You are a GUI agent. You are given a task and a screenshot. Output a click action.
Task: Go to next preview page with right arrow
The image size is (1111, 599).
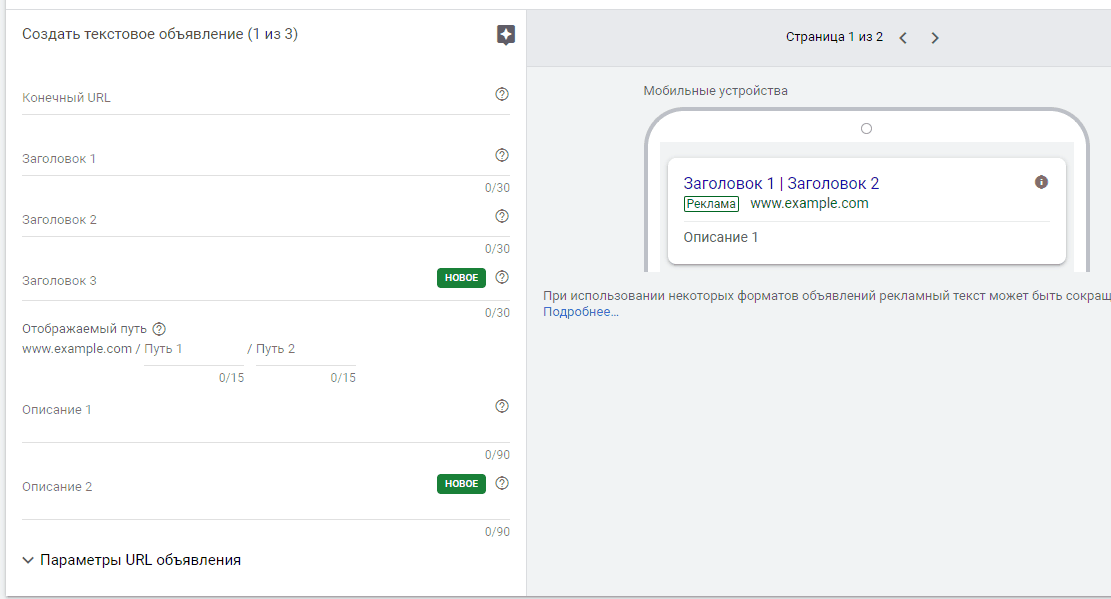[935, 37]
